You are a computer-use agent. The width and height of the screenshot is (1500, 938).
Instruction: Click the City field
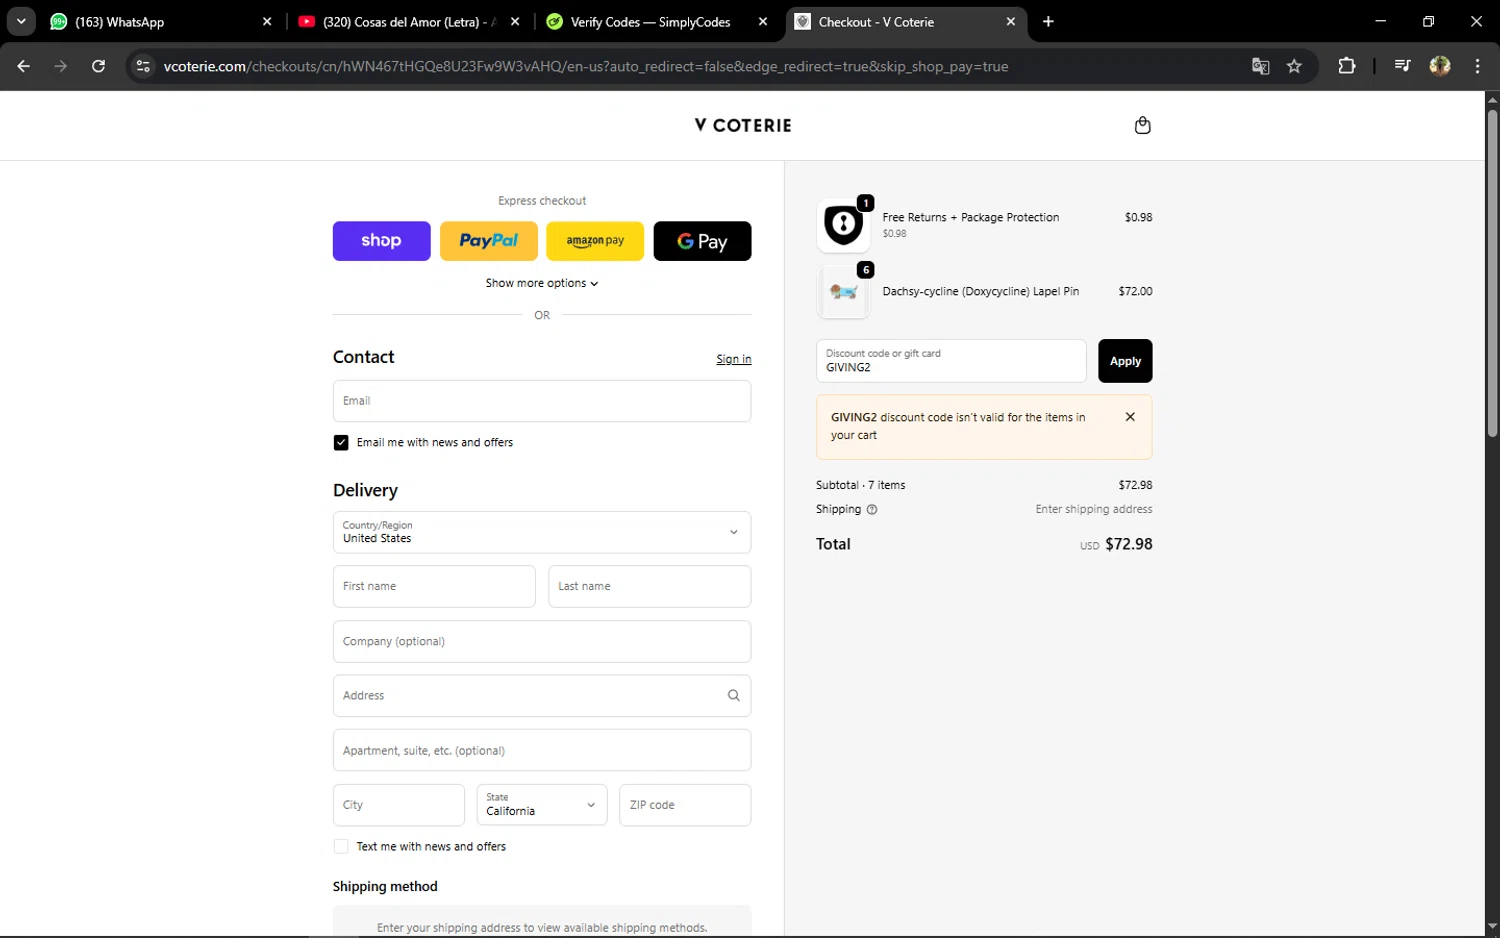(399, 805)
